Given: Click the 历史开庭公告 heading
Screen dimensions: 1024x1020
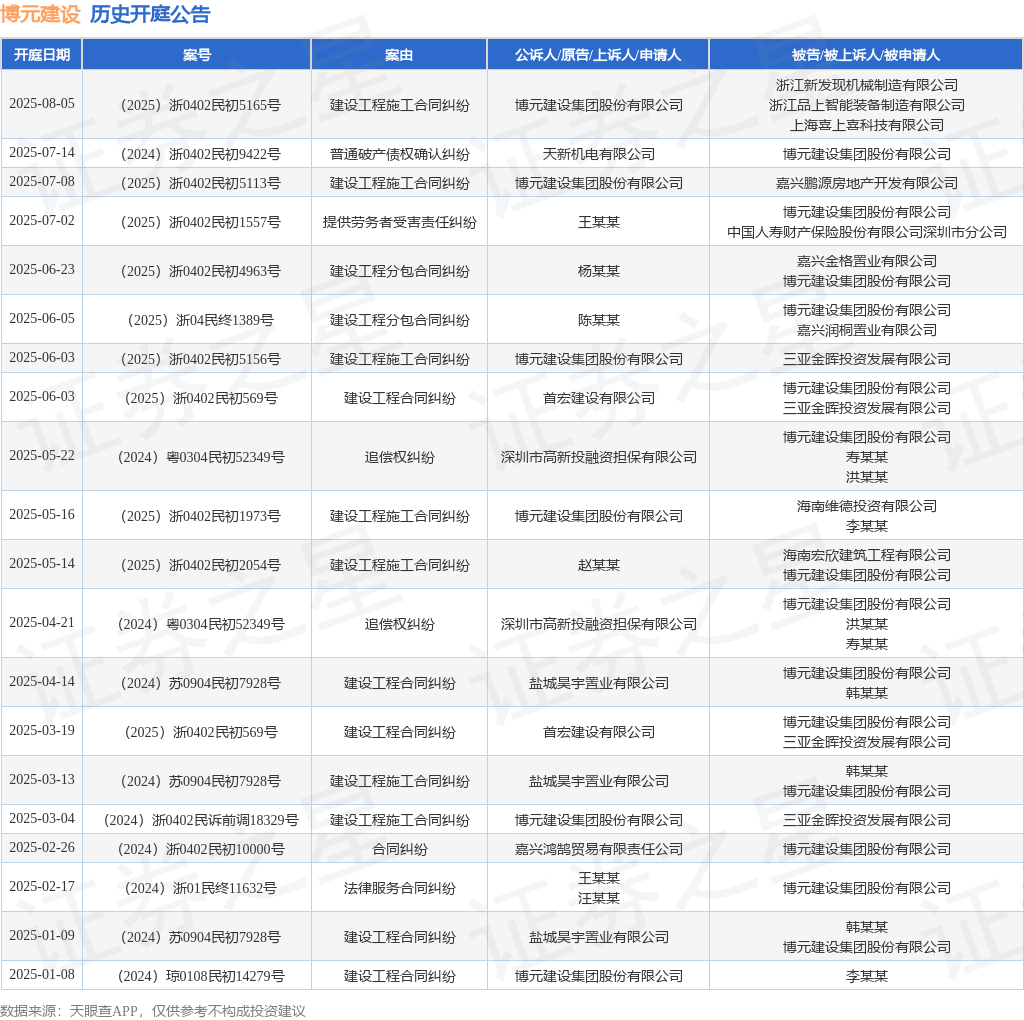Looking at the screenshot, I should tap(150, 14).
